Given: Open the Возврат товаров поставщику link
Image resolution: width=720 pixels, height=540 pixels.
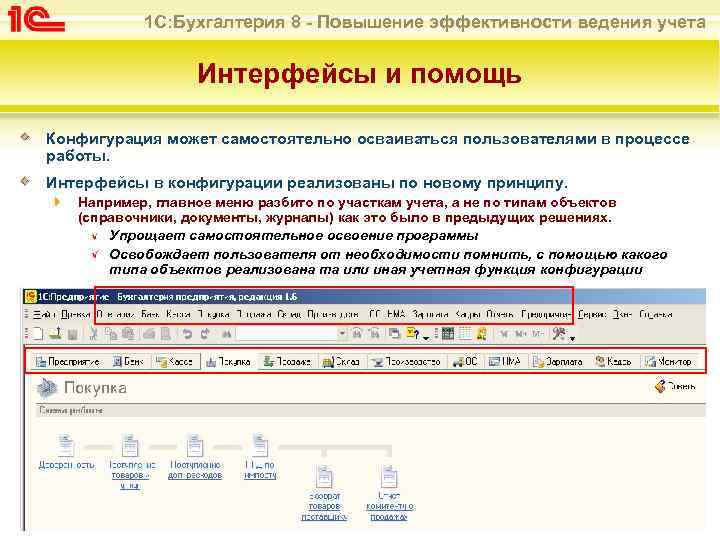Looking at the screenshot, I should [x=324, y=506].
